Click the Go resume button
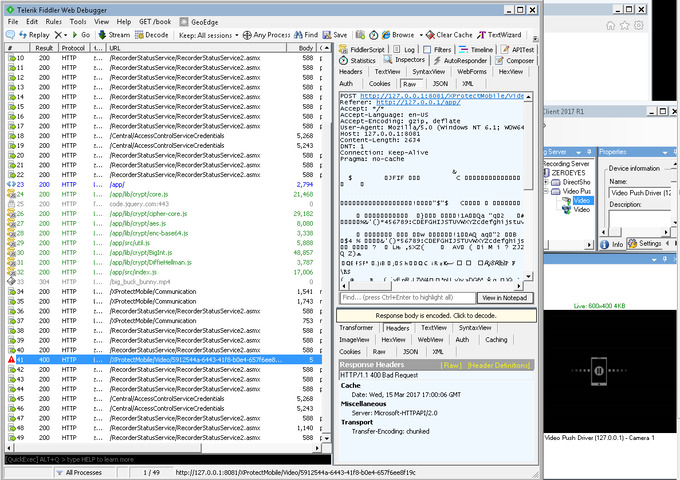The image size is (680, 480). (x=82, y=34)
